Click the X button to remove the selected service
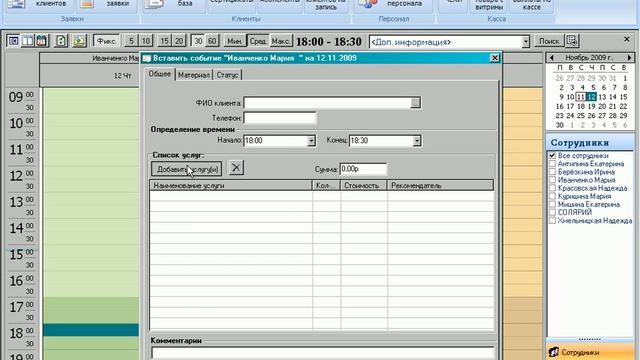Screen dimensions: 640x360 [x=236, y=168]
